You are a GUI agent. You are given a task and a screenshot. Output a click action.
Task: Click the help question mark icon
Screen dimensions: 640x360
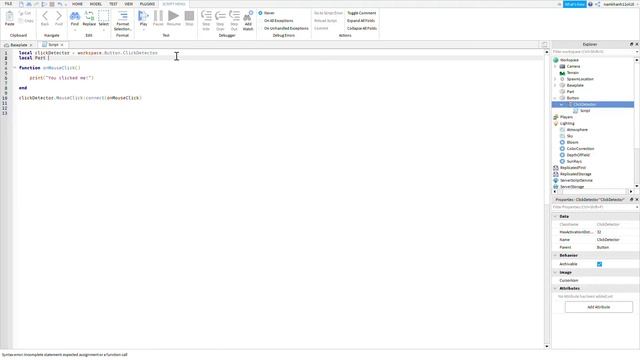590,4
